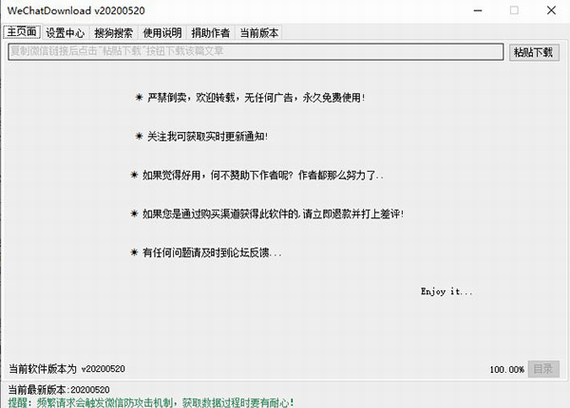
Task: Click the Enjoy it... text
Action: point(447,291)
